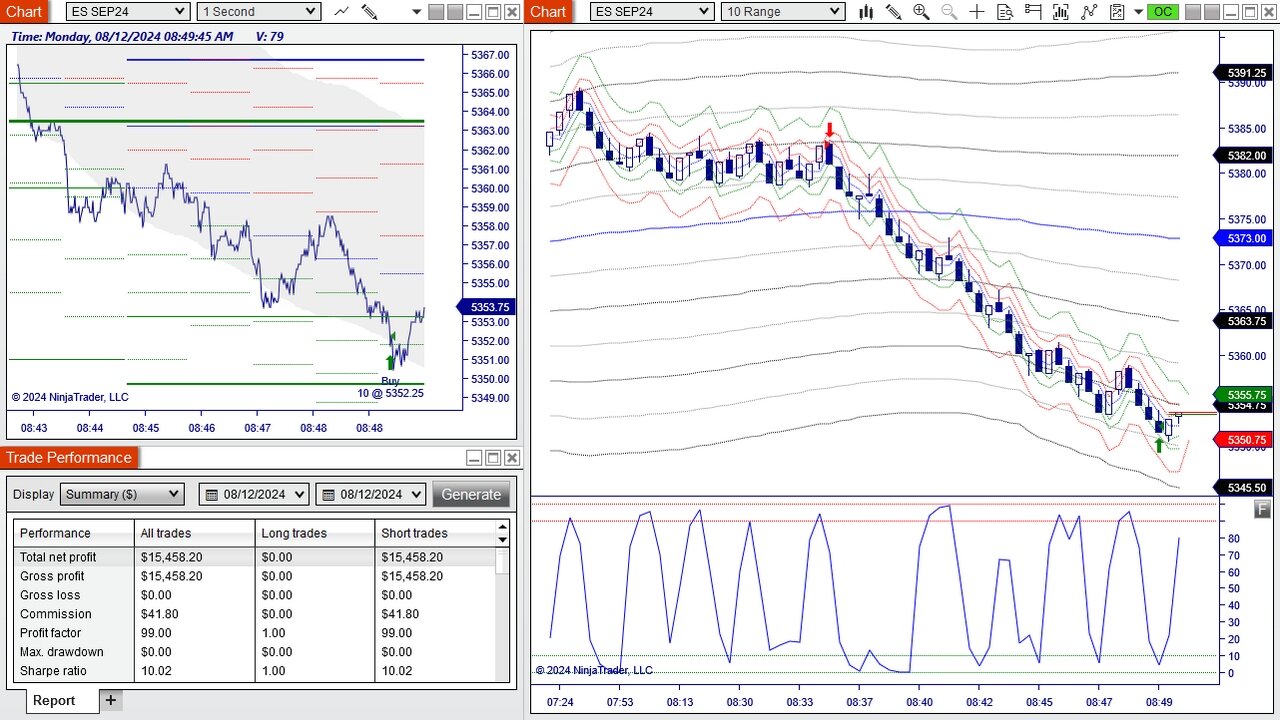
Task: Click 5391.25 price marker on right chart
Action: coord(1244,73)
